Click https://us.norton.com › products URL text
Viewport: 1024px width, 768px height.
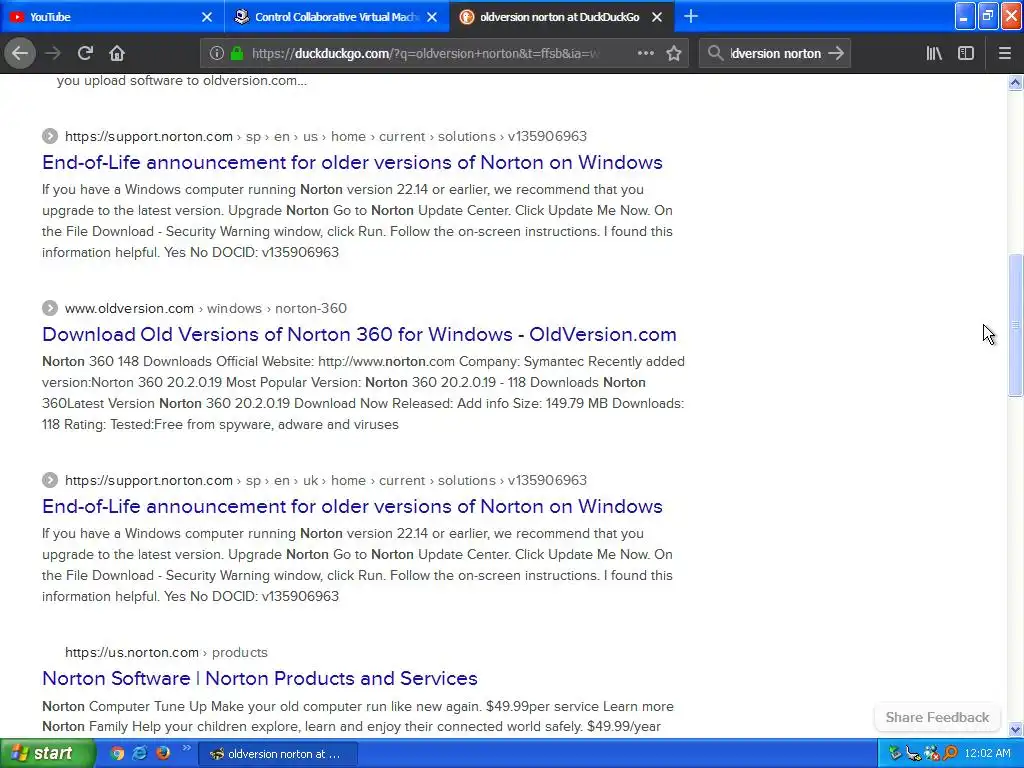166,652
